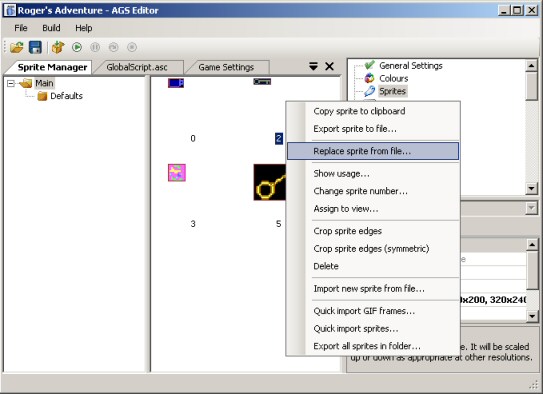Switch to the GlobalScript.asc tab
Screen dimensions: 543x394
point(137,67)
